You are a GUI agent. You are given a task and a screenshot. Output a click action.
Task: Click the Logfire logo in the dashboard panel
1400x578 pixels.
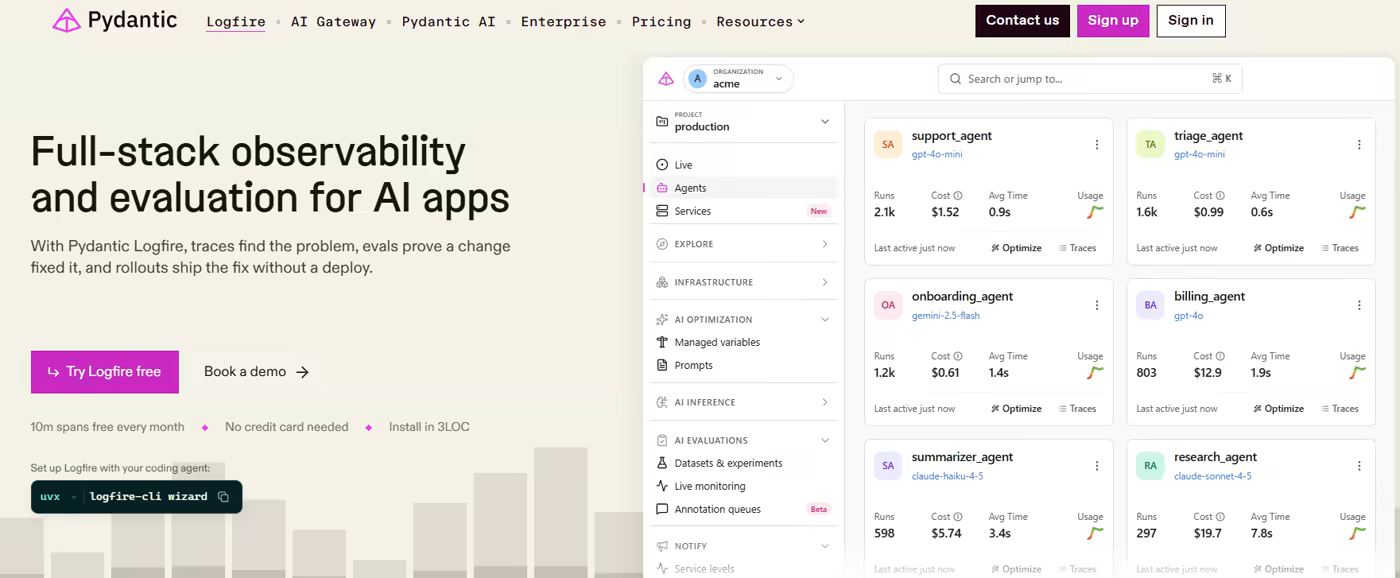point(666,79)
